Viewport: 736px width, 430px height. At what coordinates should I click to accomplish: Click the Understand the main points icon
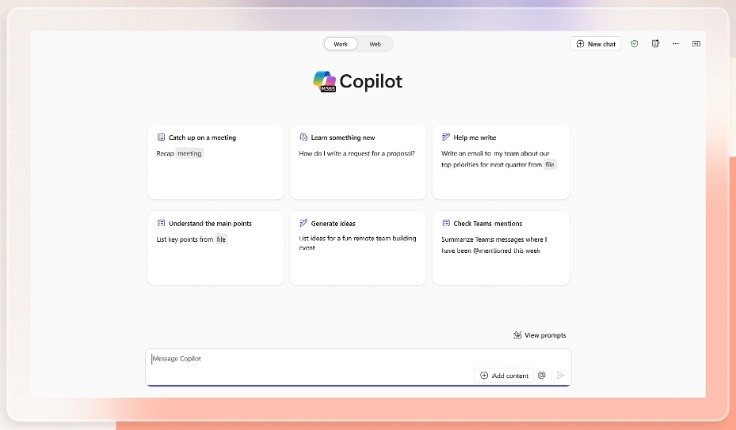[x=161, y=223]
